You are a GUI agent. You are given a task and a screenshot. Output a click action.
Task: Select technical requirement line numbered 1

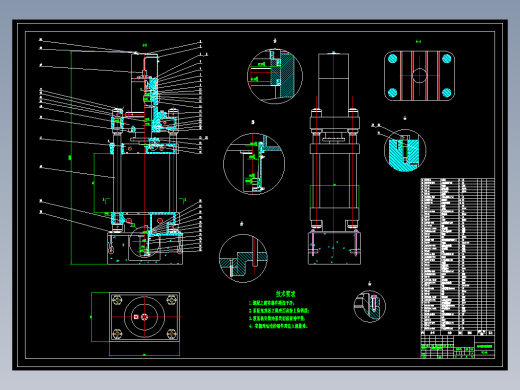coord(272,303)
